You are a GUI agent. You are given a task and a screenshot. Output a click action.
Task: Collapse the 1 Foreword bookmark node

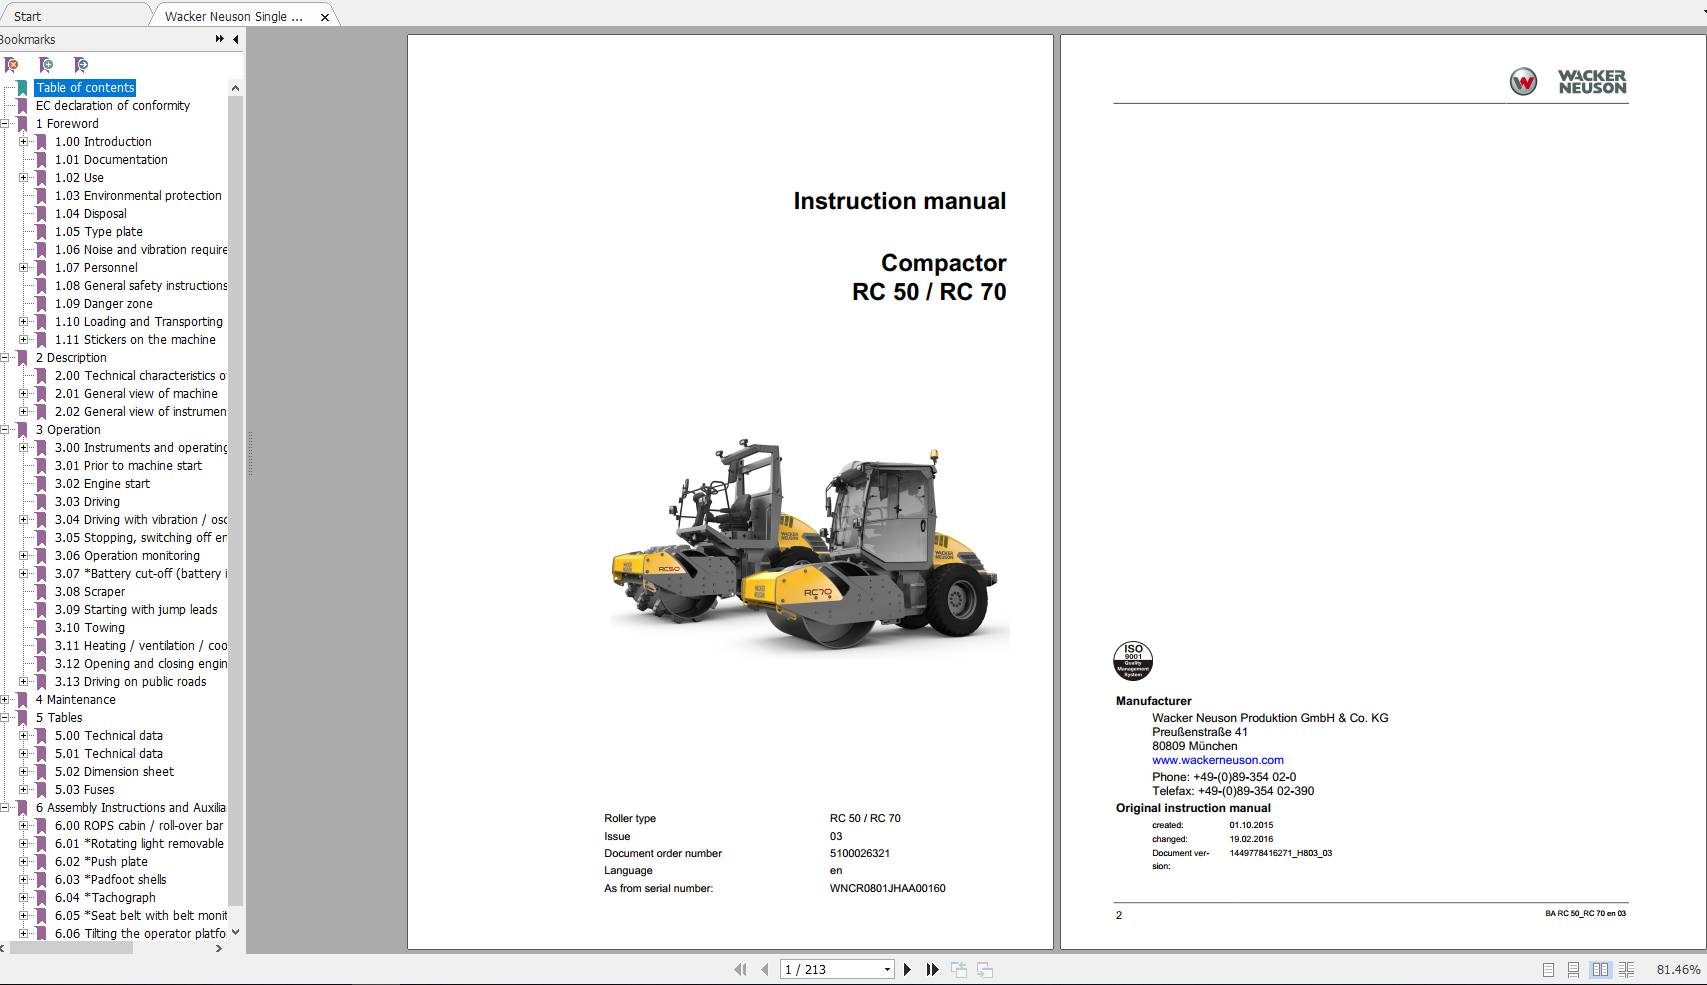pos(5,124)
